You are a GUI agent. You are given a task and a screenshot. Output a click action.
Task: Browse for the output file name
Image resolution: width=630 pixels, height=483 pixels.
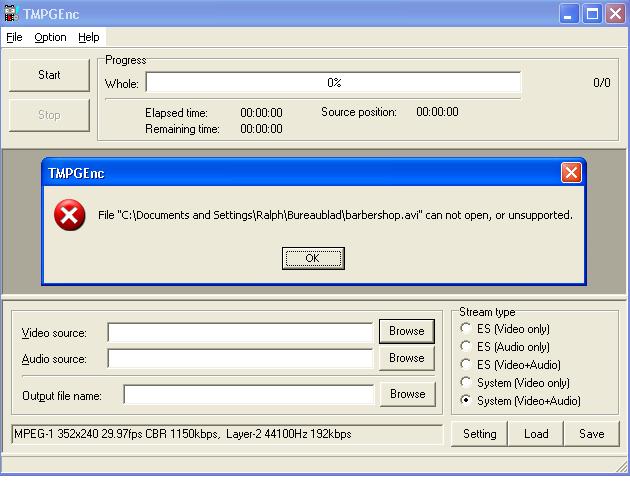click(407, 394)
